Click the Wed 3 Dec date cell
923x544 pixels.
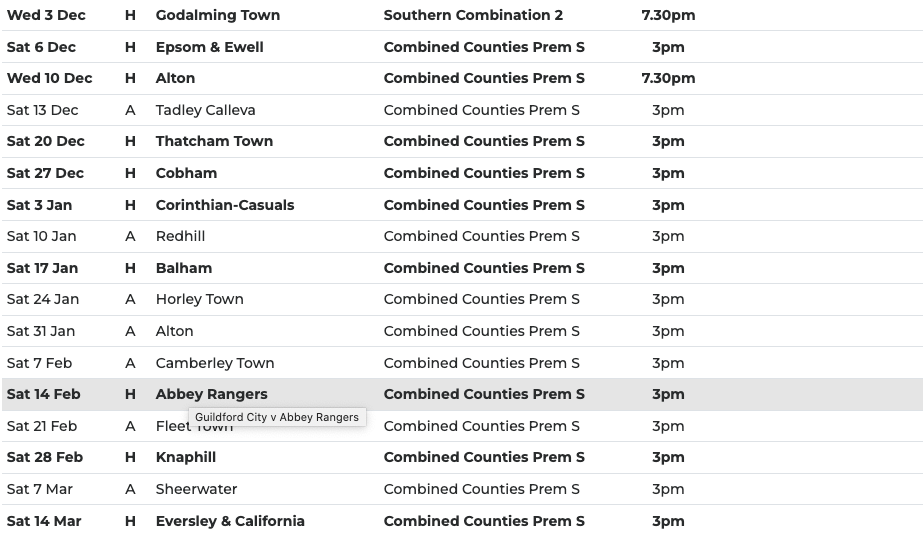[46, 15]
